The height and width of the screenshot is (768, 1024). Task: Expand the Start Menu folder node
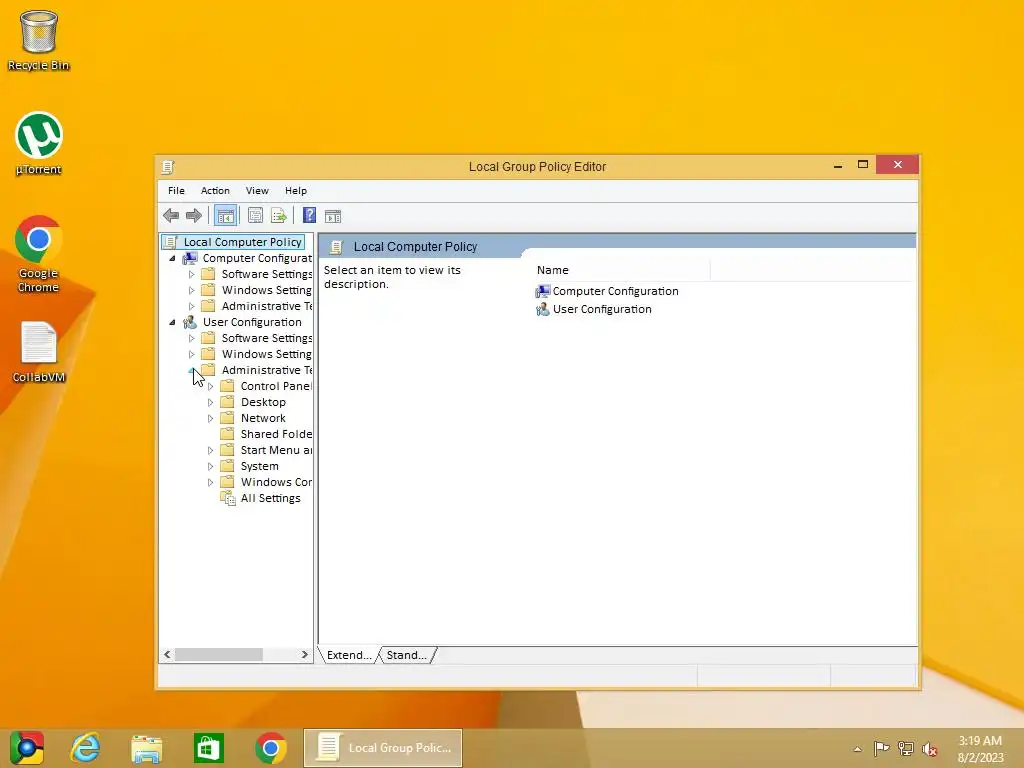pyautogui.click(x=210, y=451)
